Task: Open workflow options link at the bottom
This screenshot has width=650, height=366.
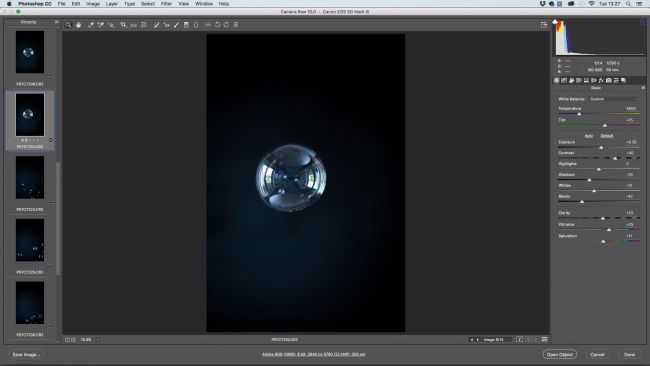Action: [x=313, y=354]
